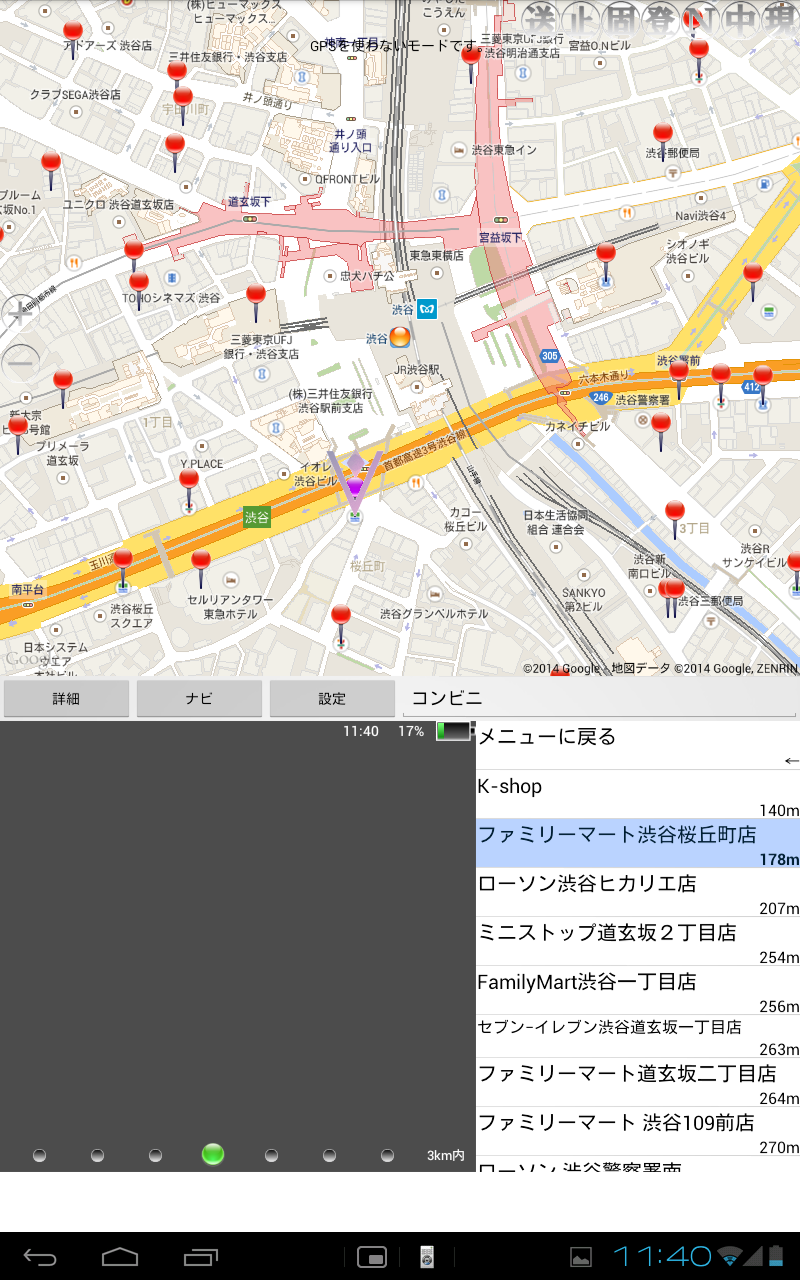800x1280 pixels.
Task: Tap the Android home button
Action: (120, 1257)
